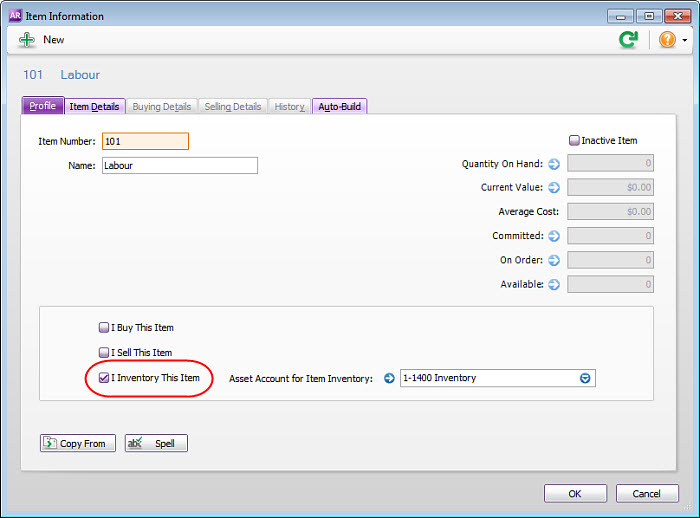Enable the I Buy This Item checkbox
Image resolution: width=700 pixels, height=518 pixels.
point(104,328)
